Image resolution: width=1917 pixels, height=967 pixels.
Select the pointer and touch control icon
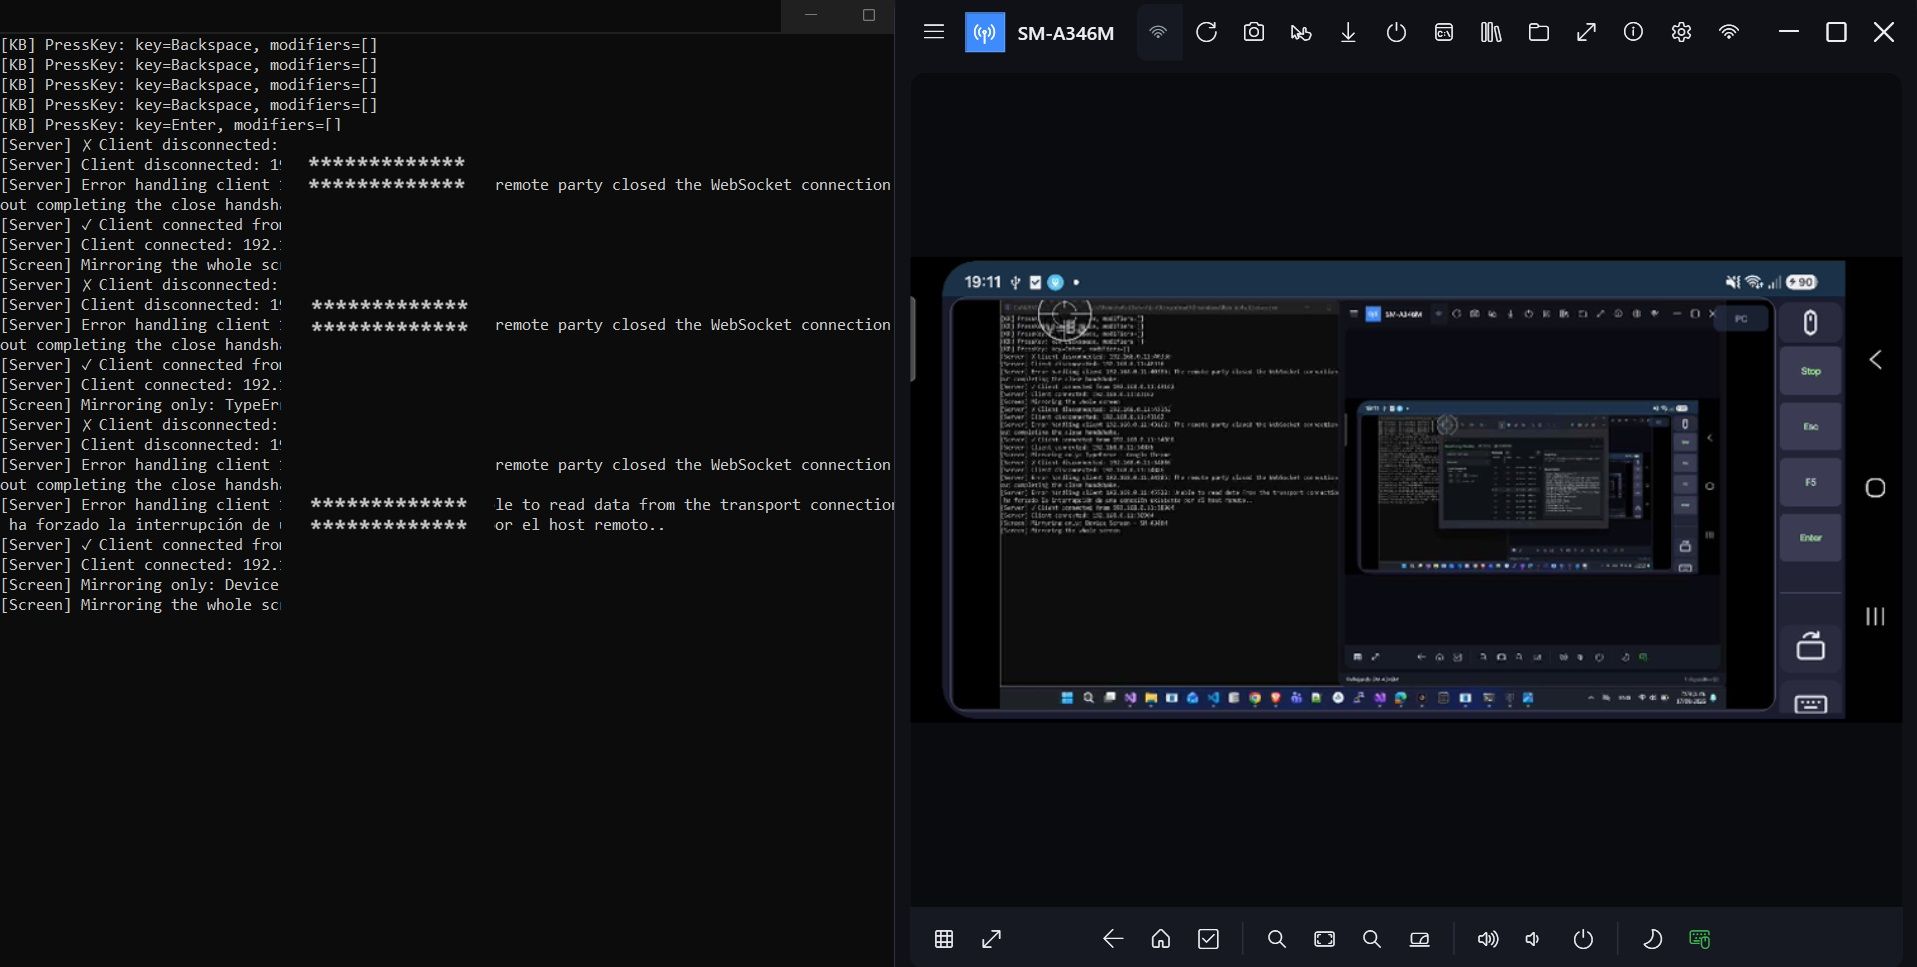1301,33
